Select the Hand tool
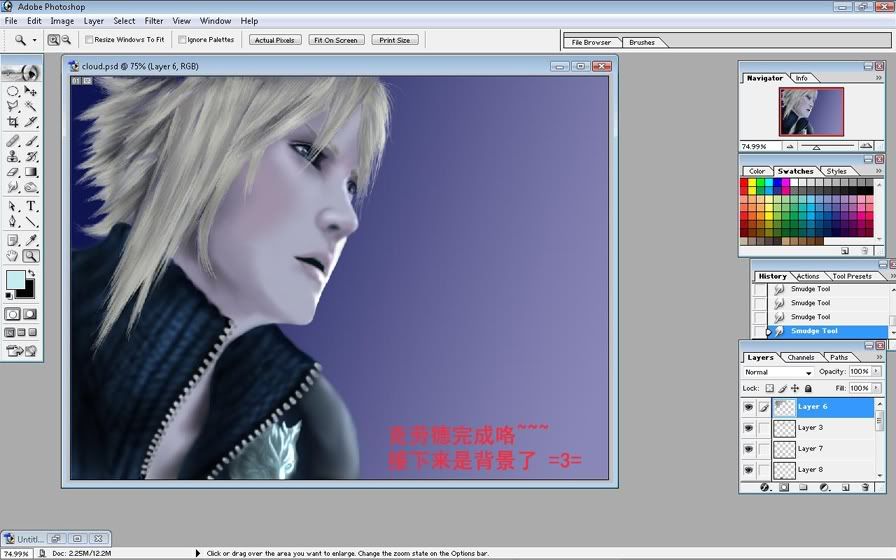 coord(12,256)
